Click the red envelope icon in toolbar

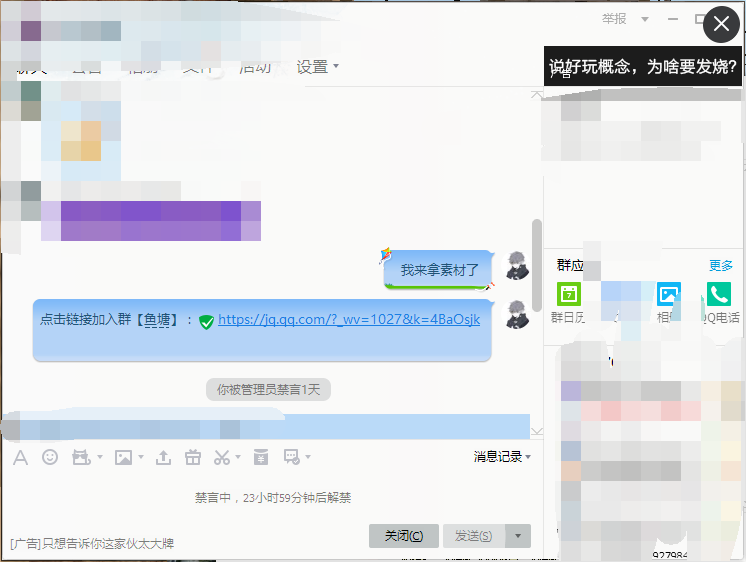pyautogui.click(x=260, y=457)
